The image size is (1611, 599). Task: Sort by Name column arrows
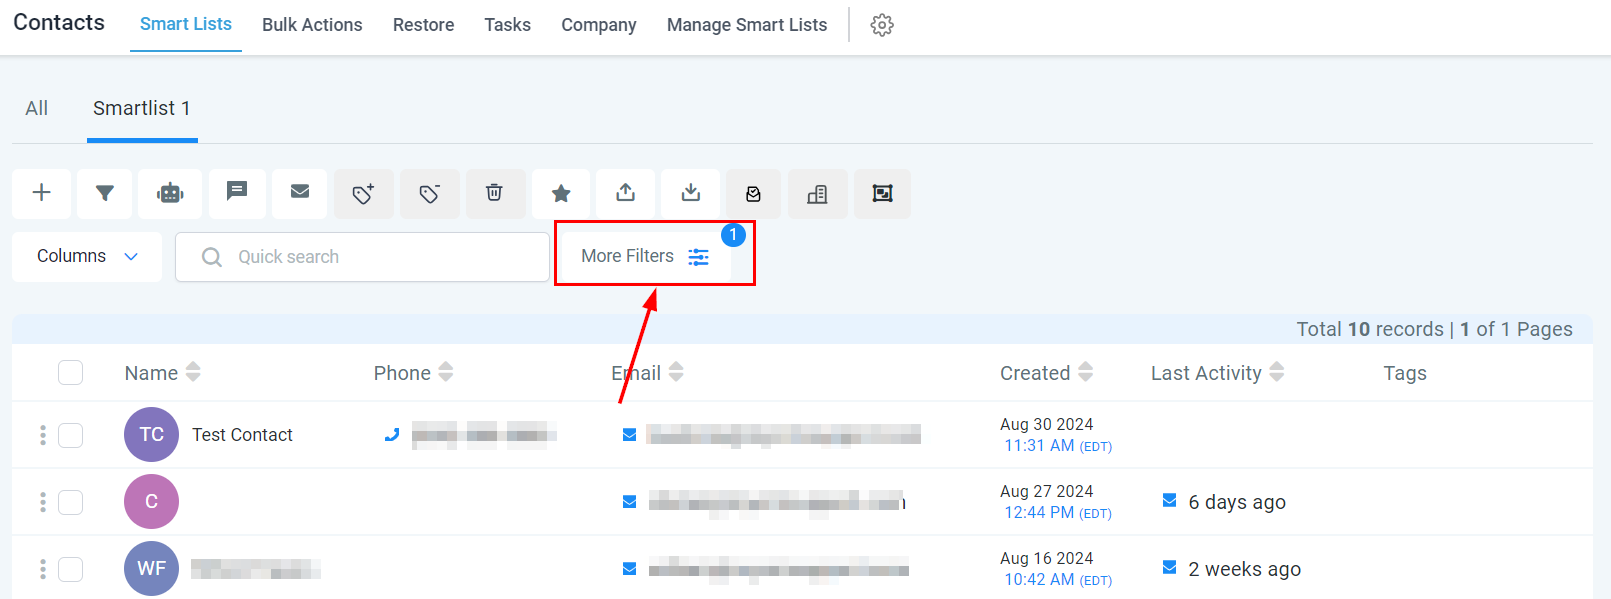193,372
